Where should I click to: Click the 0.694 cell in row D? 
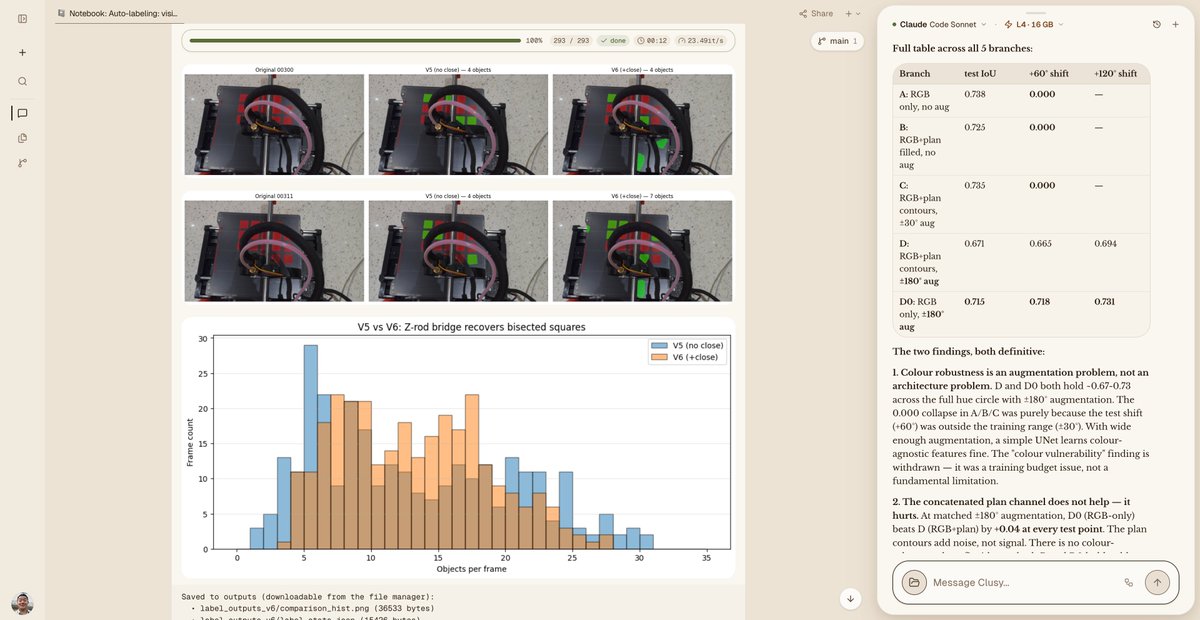click(x=1105, y=244)
